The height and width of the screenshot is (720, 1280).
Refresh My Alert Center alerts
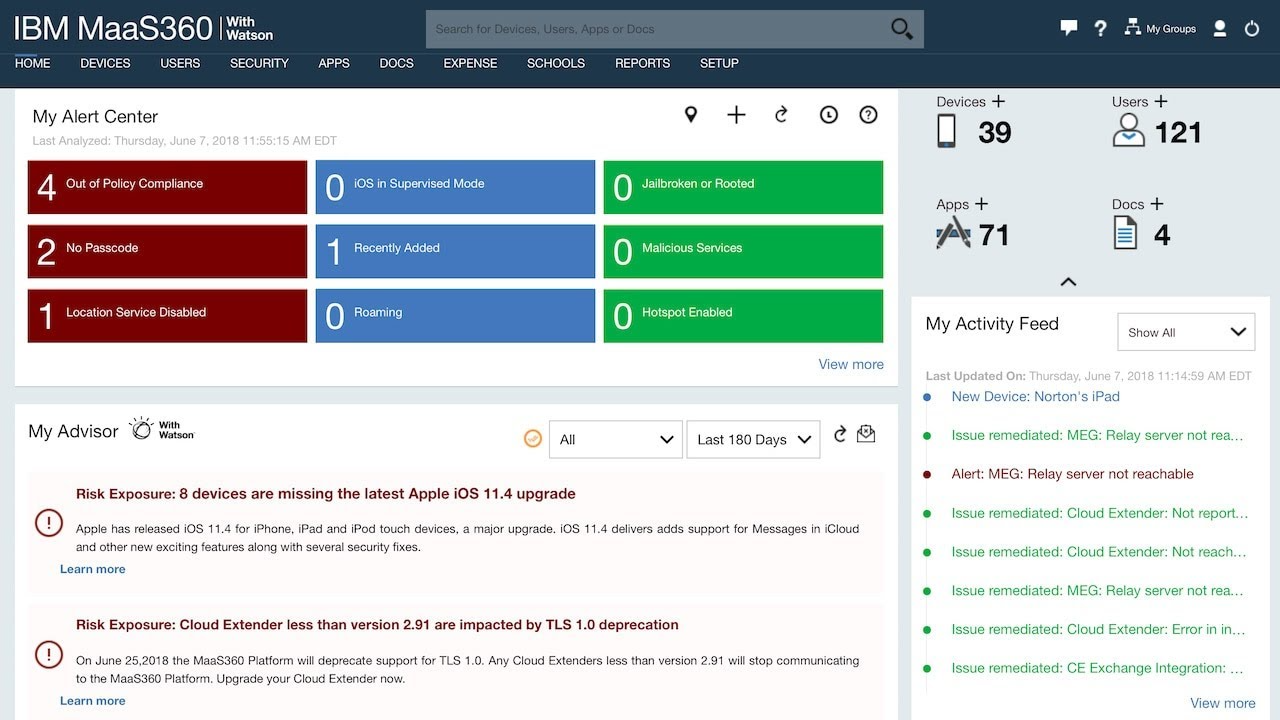pyautogui.click(x=781, y=114)
